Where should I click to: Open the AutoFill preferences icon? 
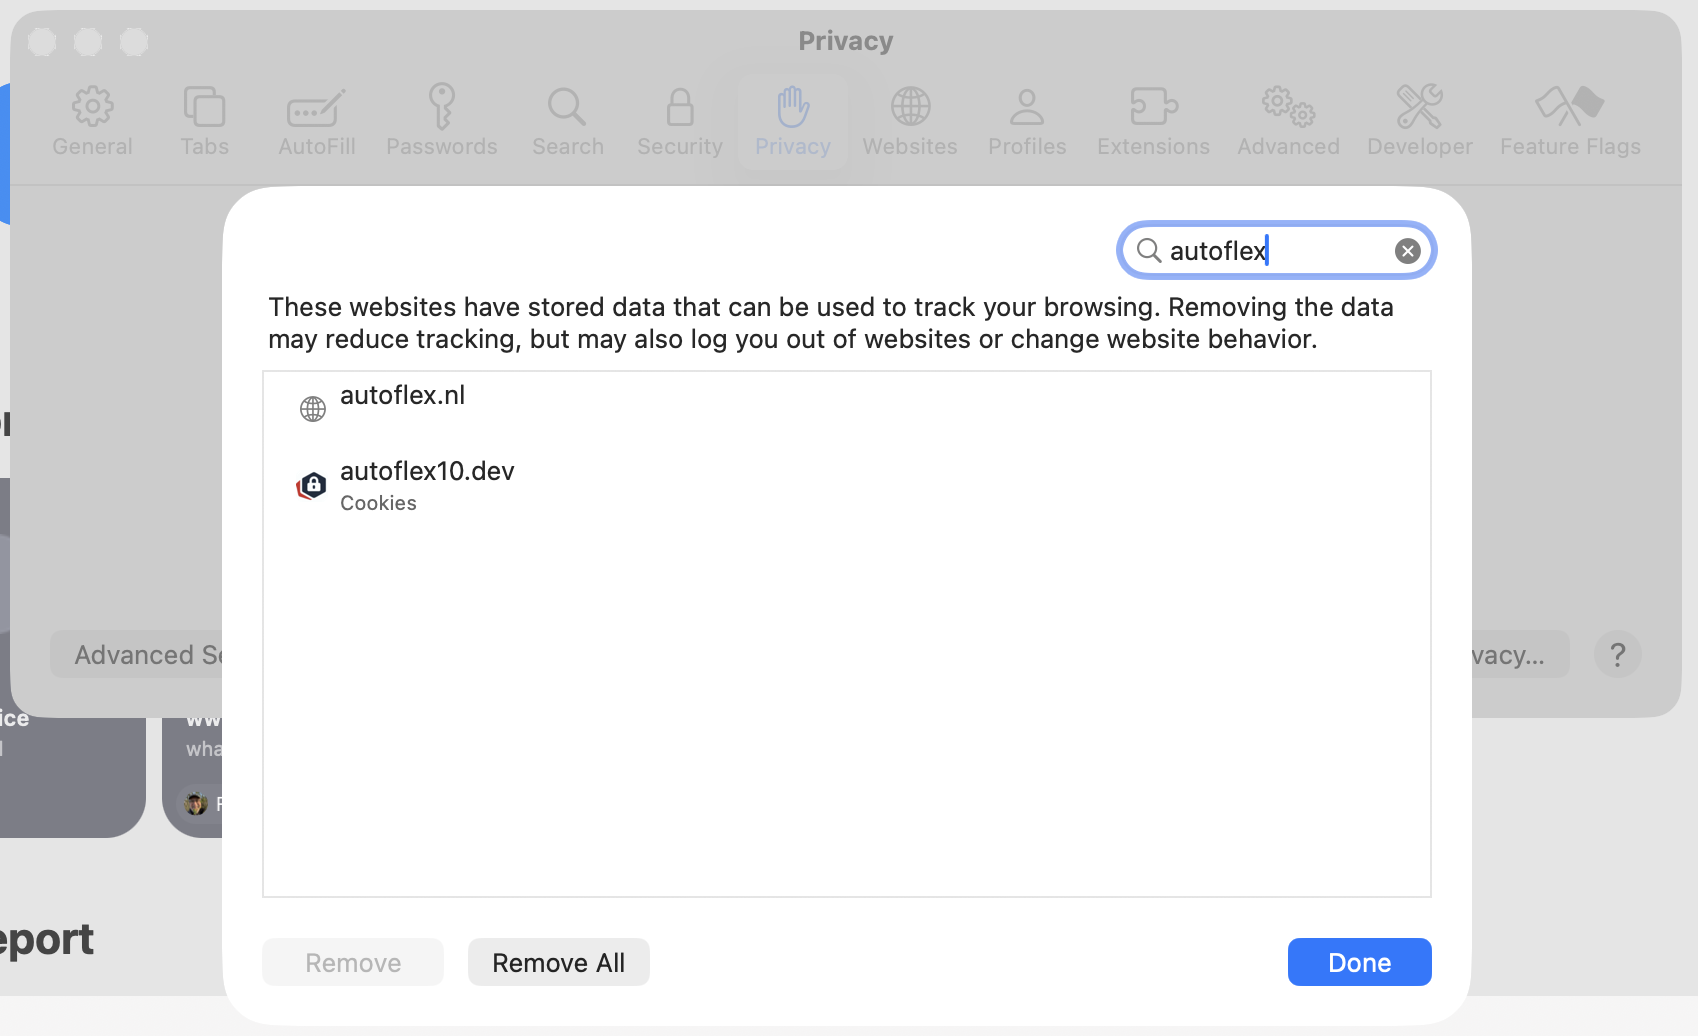316,107
